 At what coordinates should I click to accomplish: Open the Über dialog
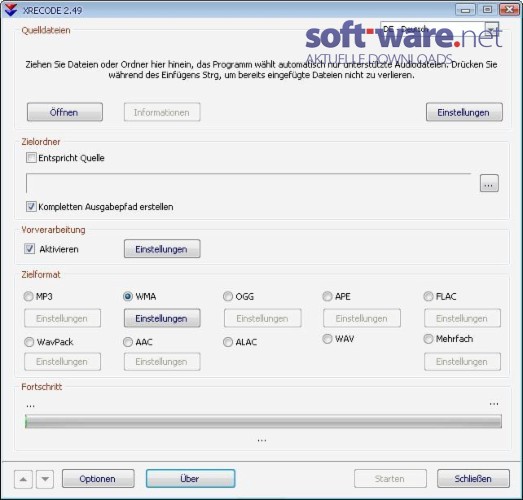[x=190, y=479]
